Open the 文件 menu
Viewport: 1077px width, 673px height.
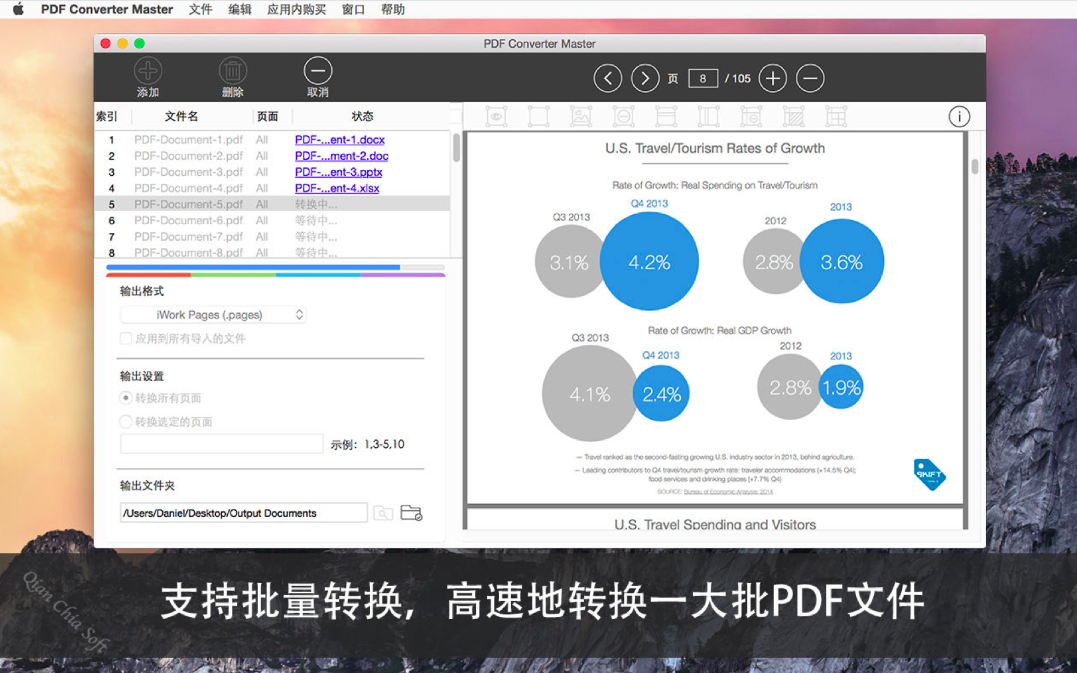coord(200,9)
